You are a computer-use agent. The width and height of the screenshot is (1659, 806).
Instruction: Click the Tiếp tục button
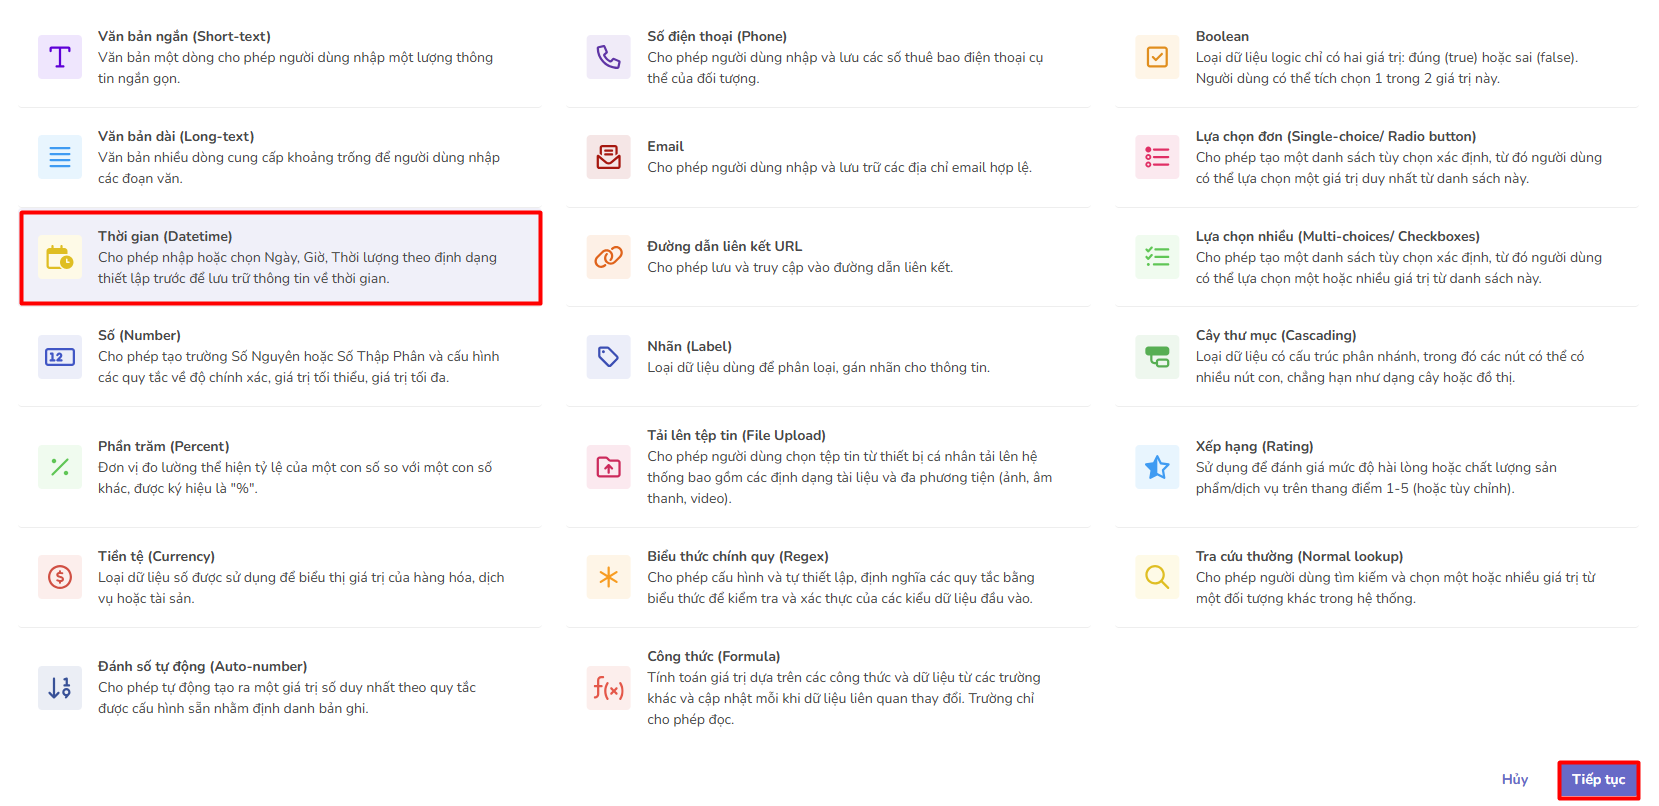point(1598,780)
